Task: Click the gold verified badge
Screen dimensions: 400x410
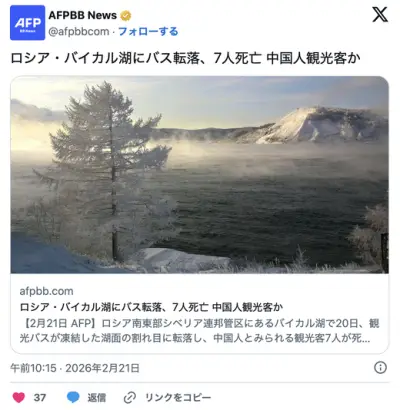Action: [126, 15]
